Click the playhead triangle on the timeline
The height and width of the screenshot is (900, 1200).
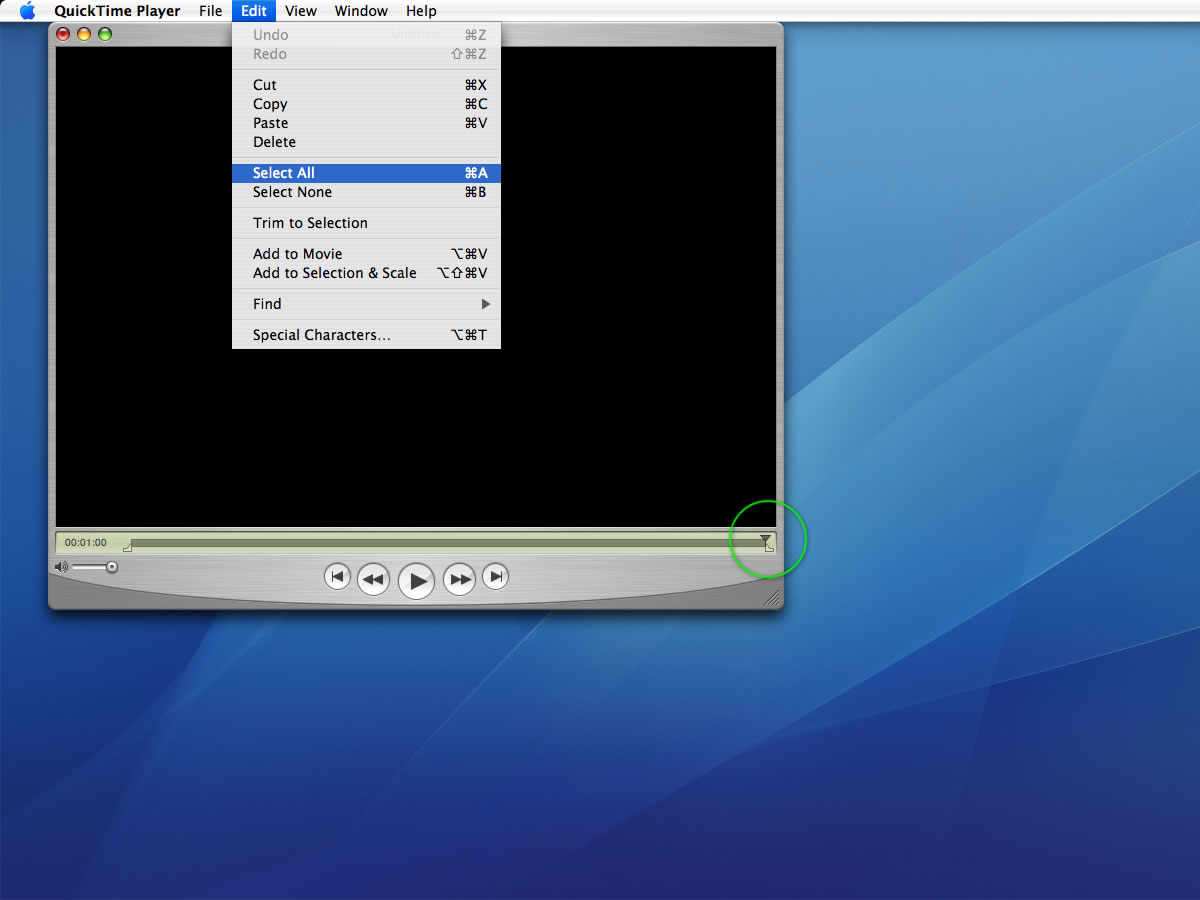(x=765, y=539)
